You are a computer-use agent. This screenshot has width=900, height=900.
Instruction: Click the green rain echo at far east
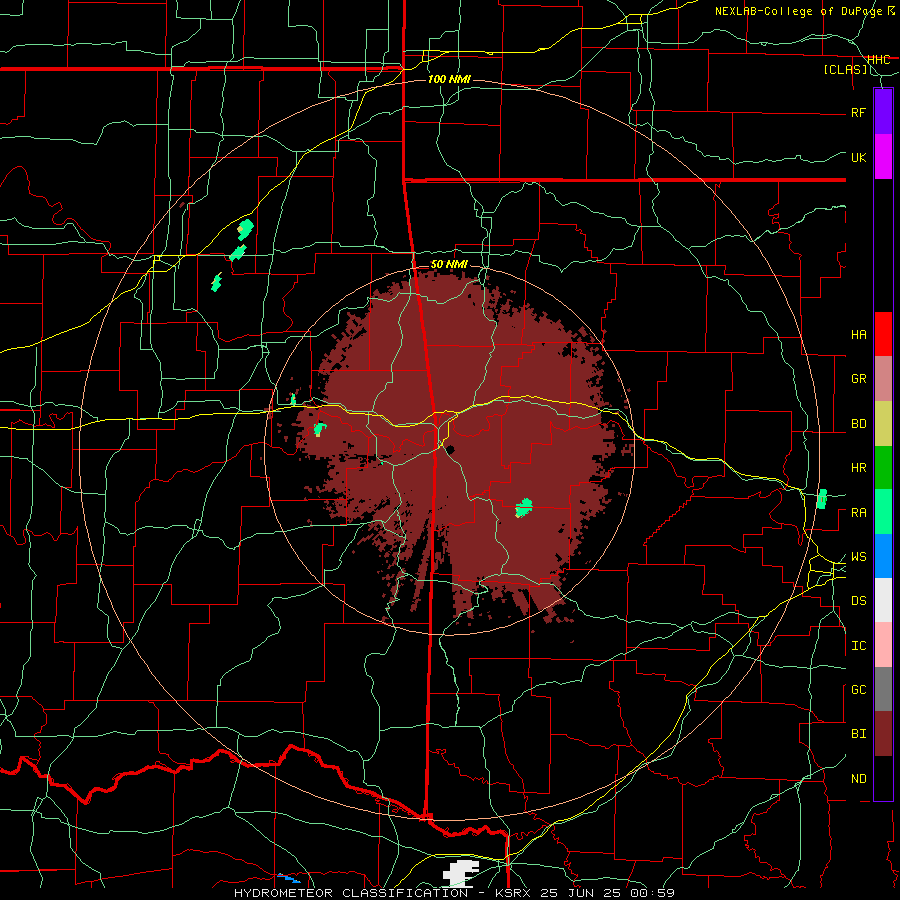[821, 499]
